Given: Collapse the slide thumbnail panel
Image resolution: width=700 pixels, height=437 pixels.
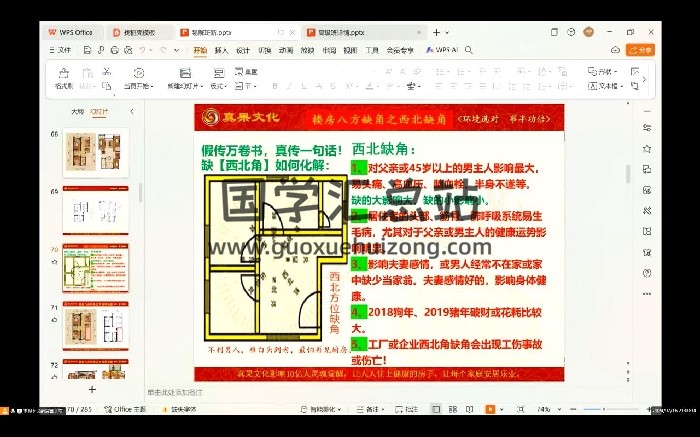Looking at the screenshot, I should [130, 111].
